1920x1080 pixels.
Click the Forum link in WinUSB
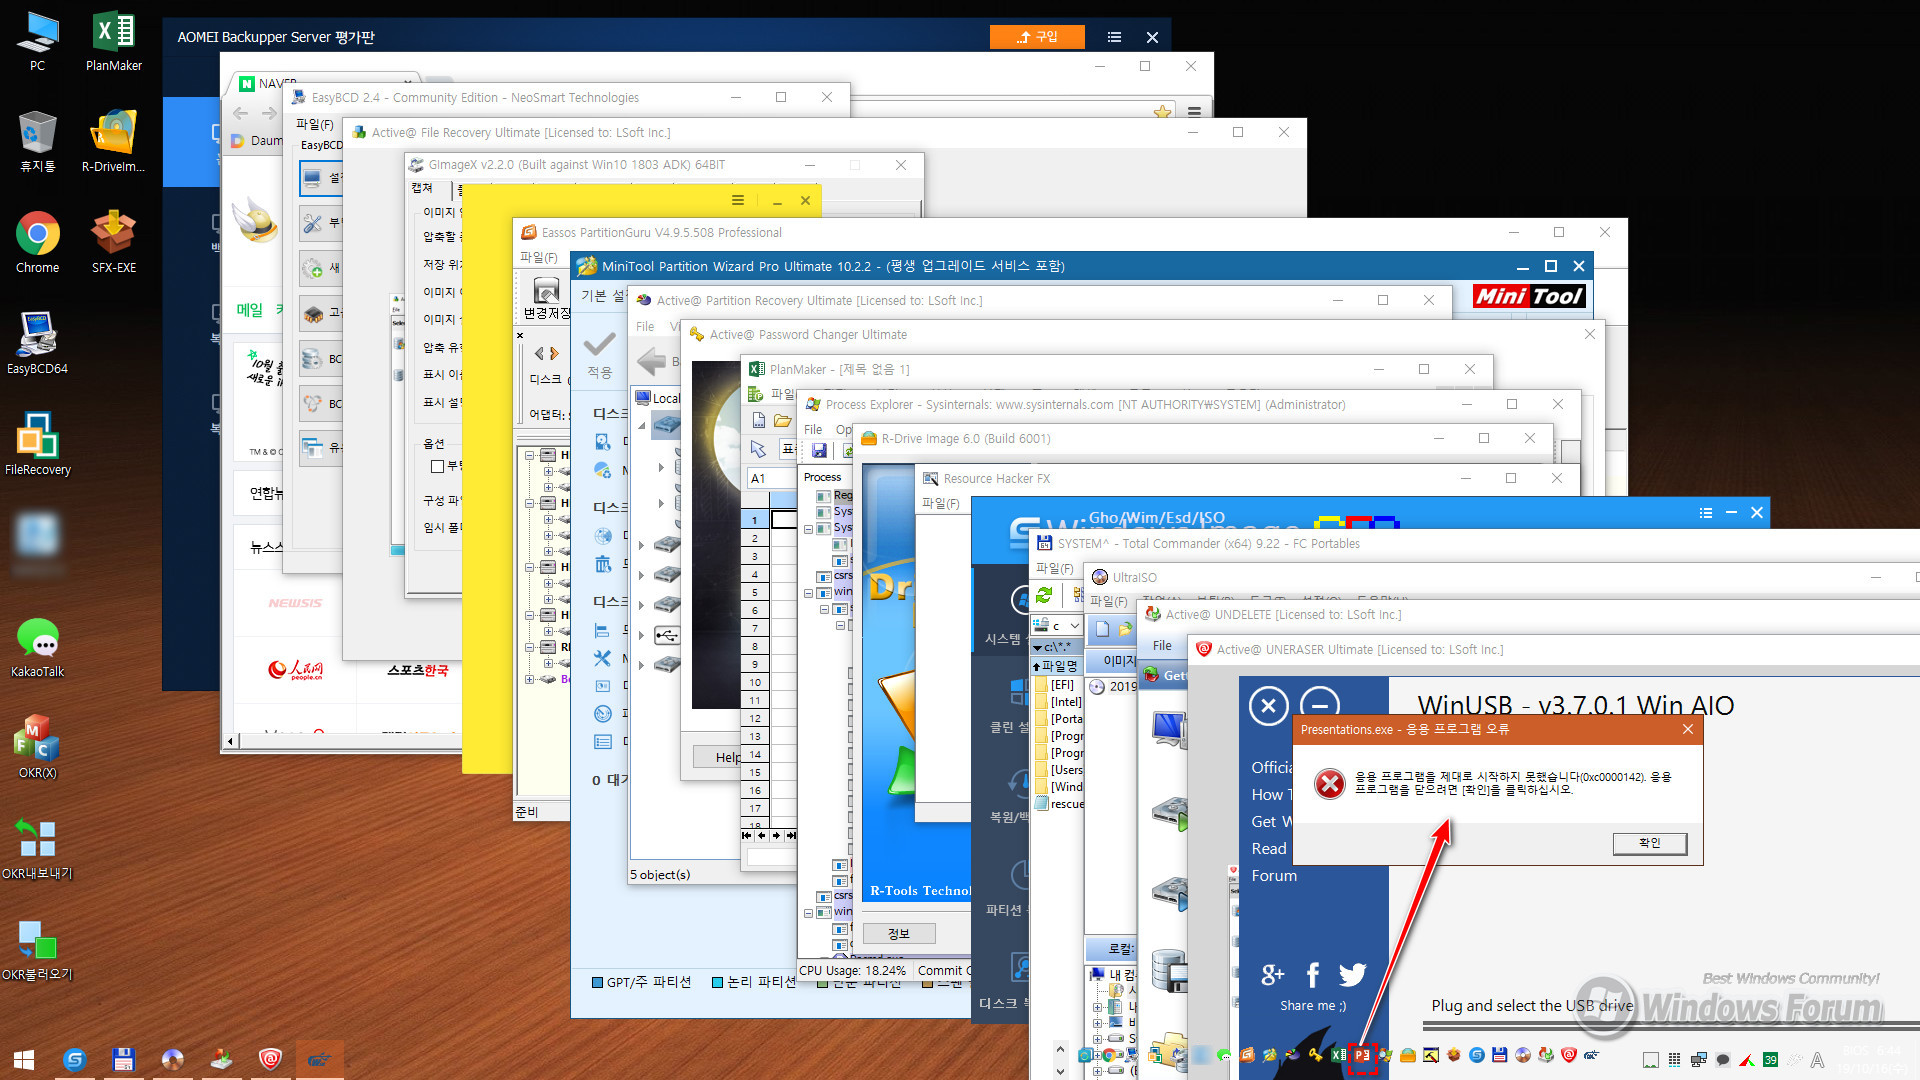(x=1274, y=875)
